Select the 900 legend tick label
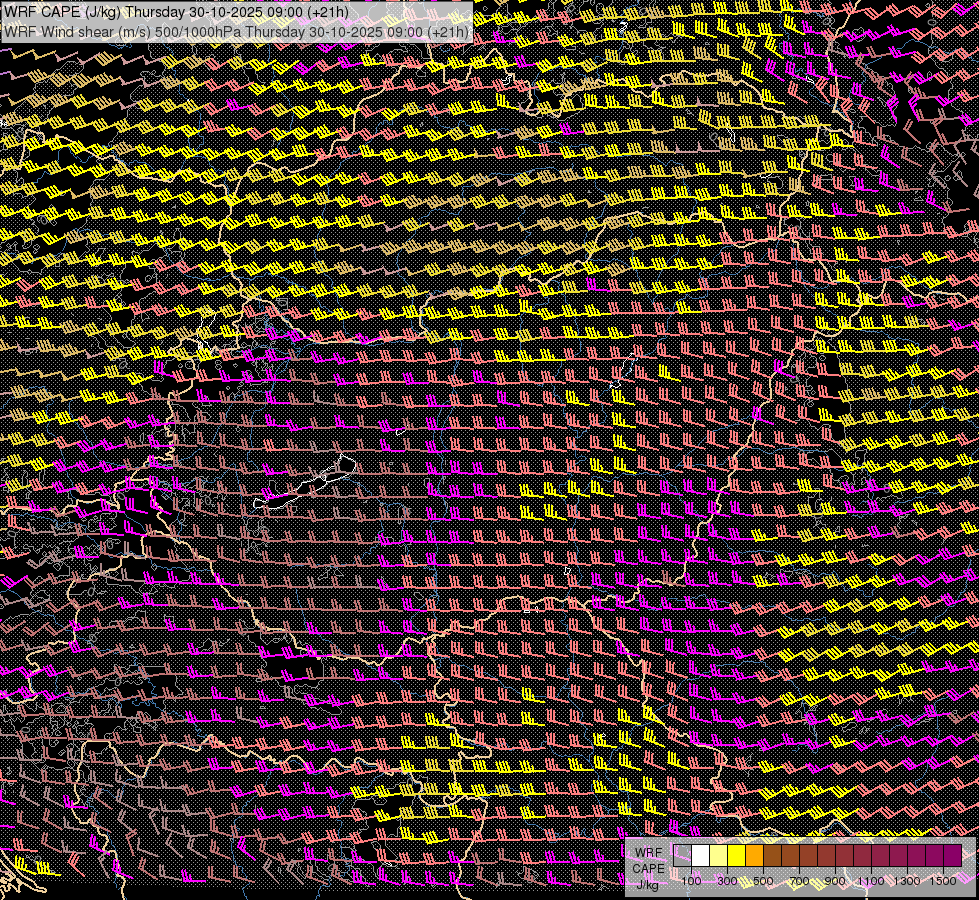 pyautogui.click(x=835, y=880)
